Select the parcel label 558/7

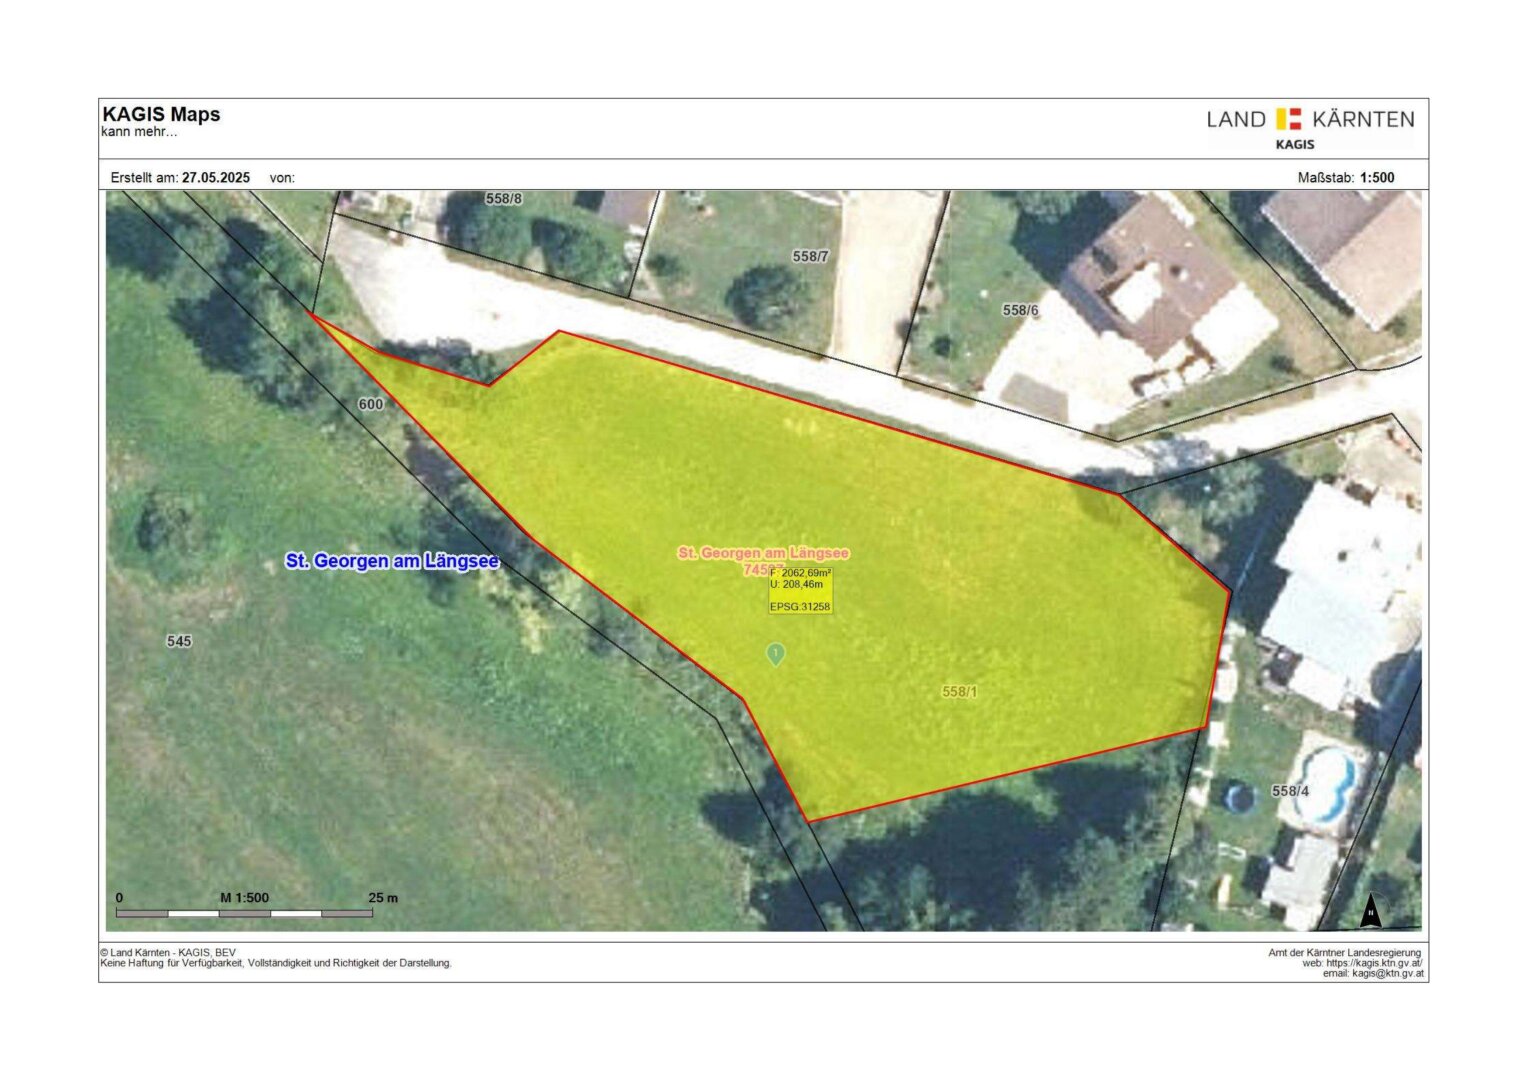point(810,257)
